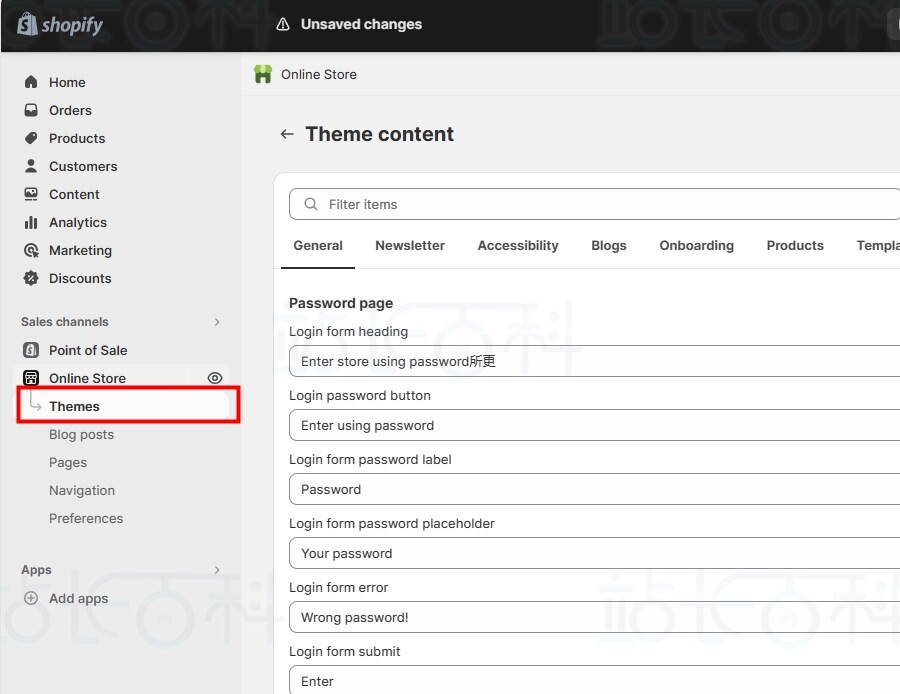Click the Point of Sale bag icon
The width and height of the screenshot is (900, 694).
coord(31,350)
